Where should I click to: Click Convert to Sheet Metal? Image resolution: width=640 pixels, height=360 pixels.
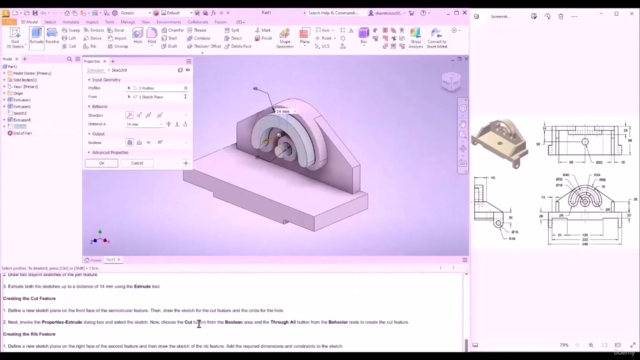coord(437,38)
